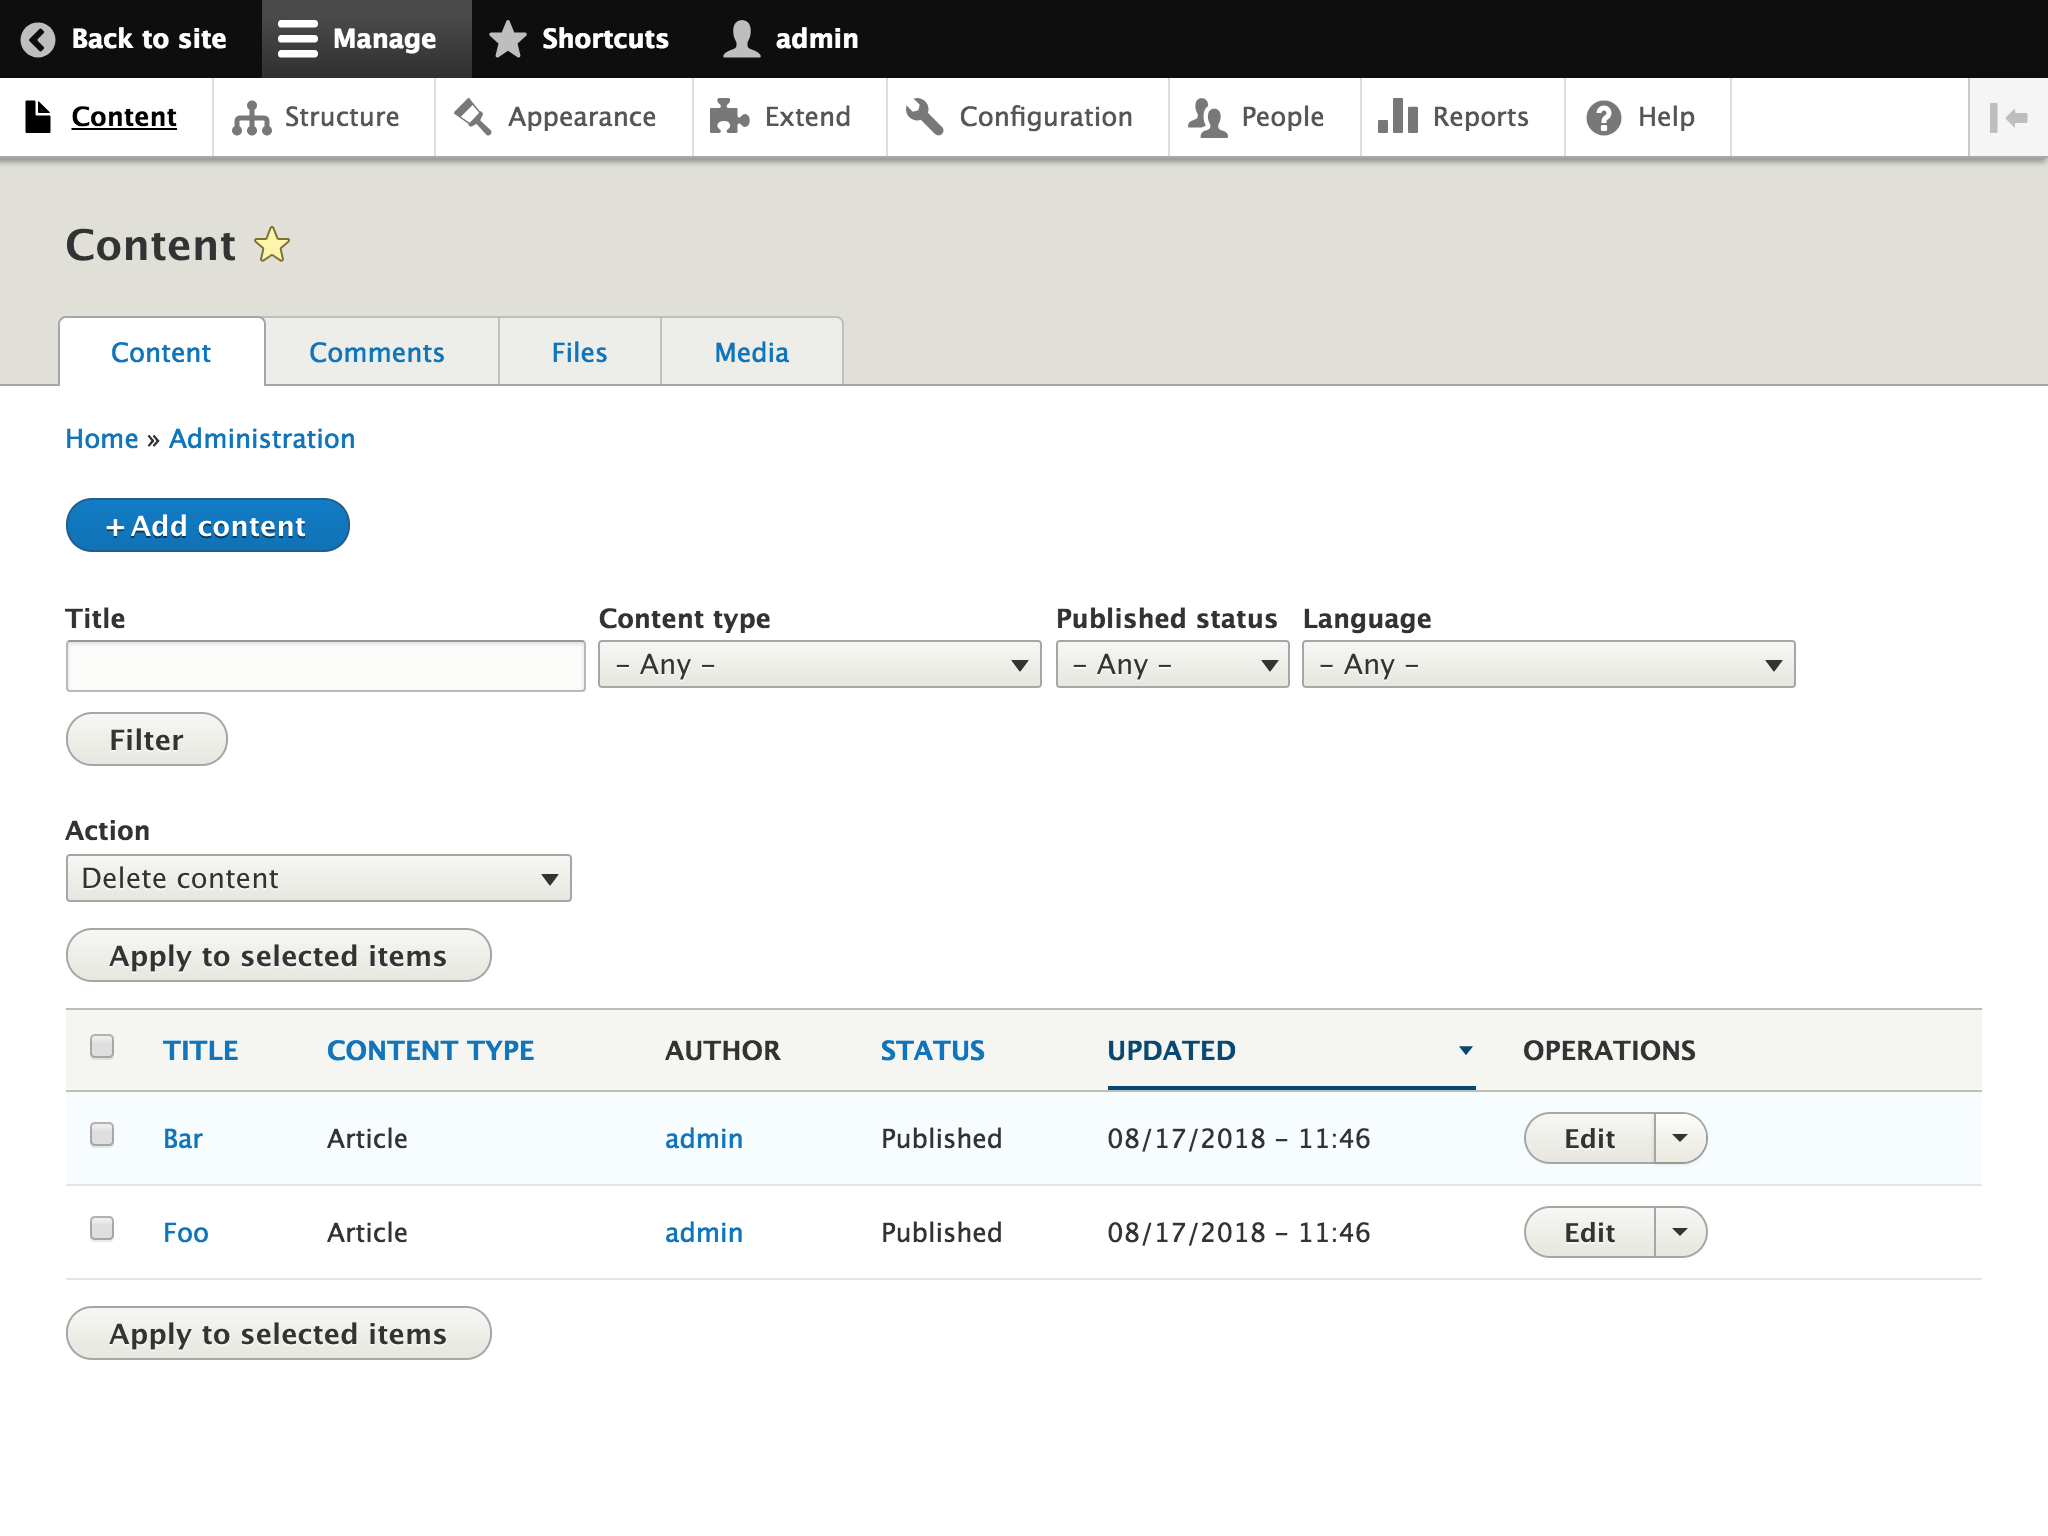Open Extend via the puzzle piece icon
2048x1536 pixels.
coord(729,117)
